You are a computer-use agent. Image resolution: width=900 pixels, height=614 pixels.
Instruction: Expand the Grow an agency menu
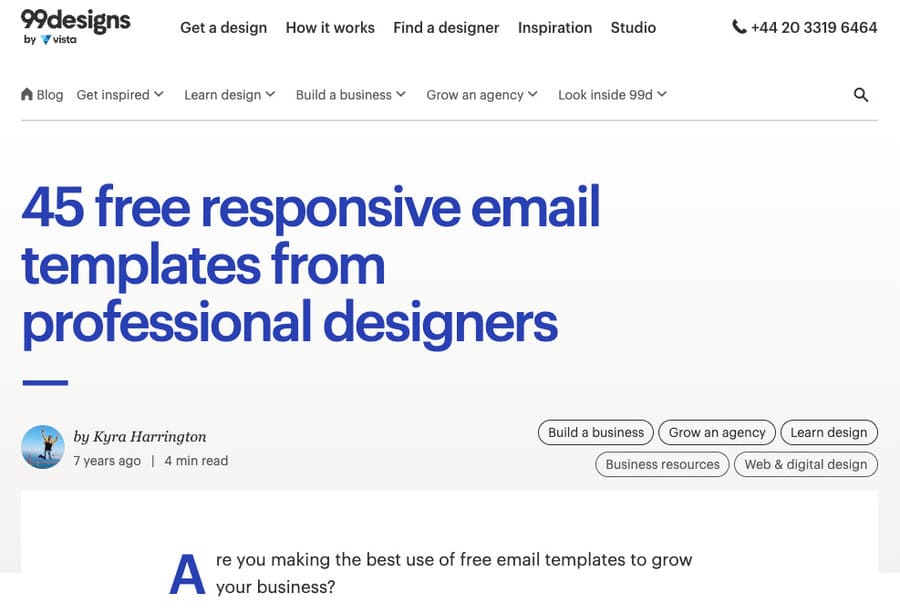tap(482, 95)
